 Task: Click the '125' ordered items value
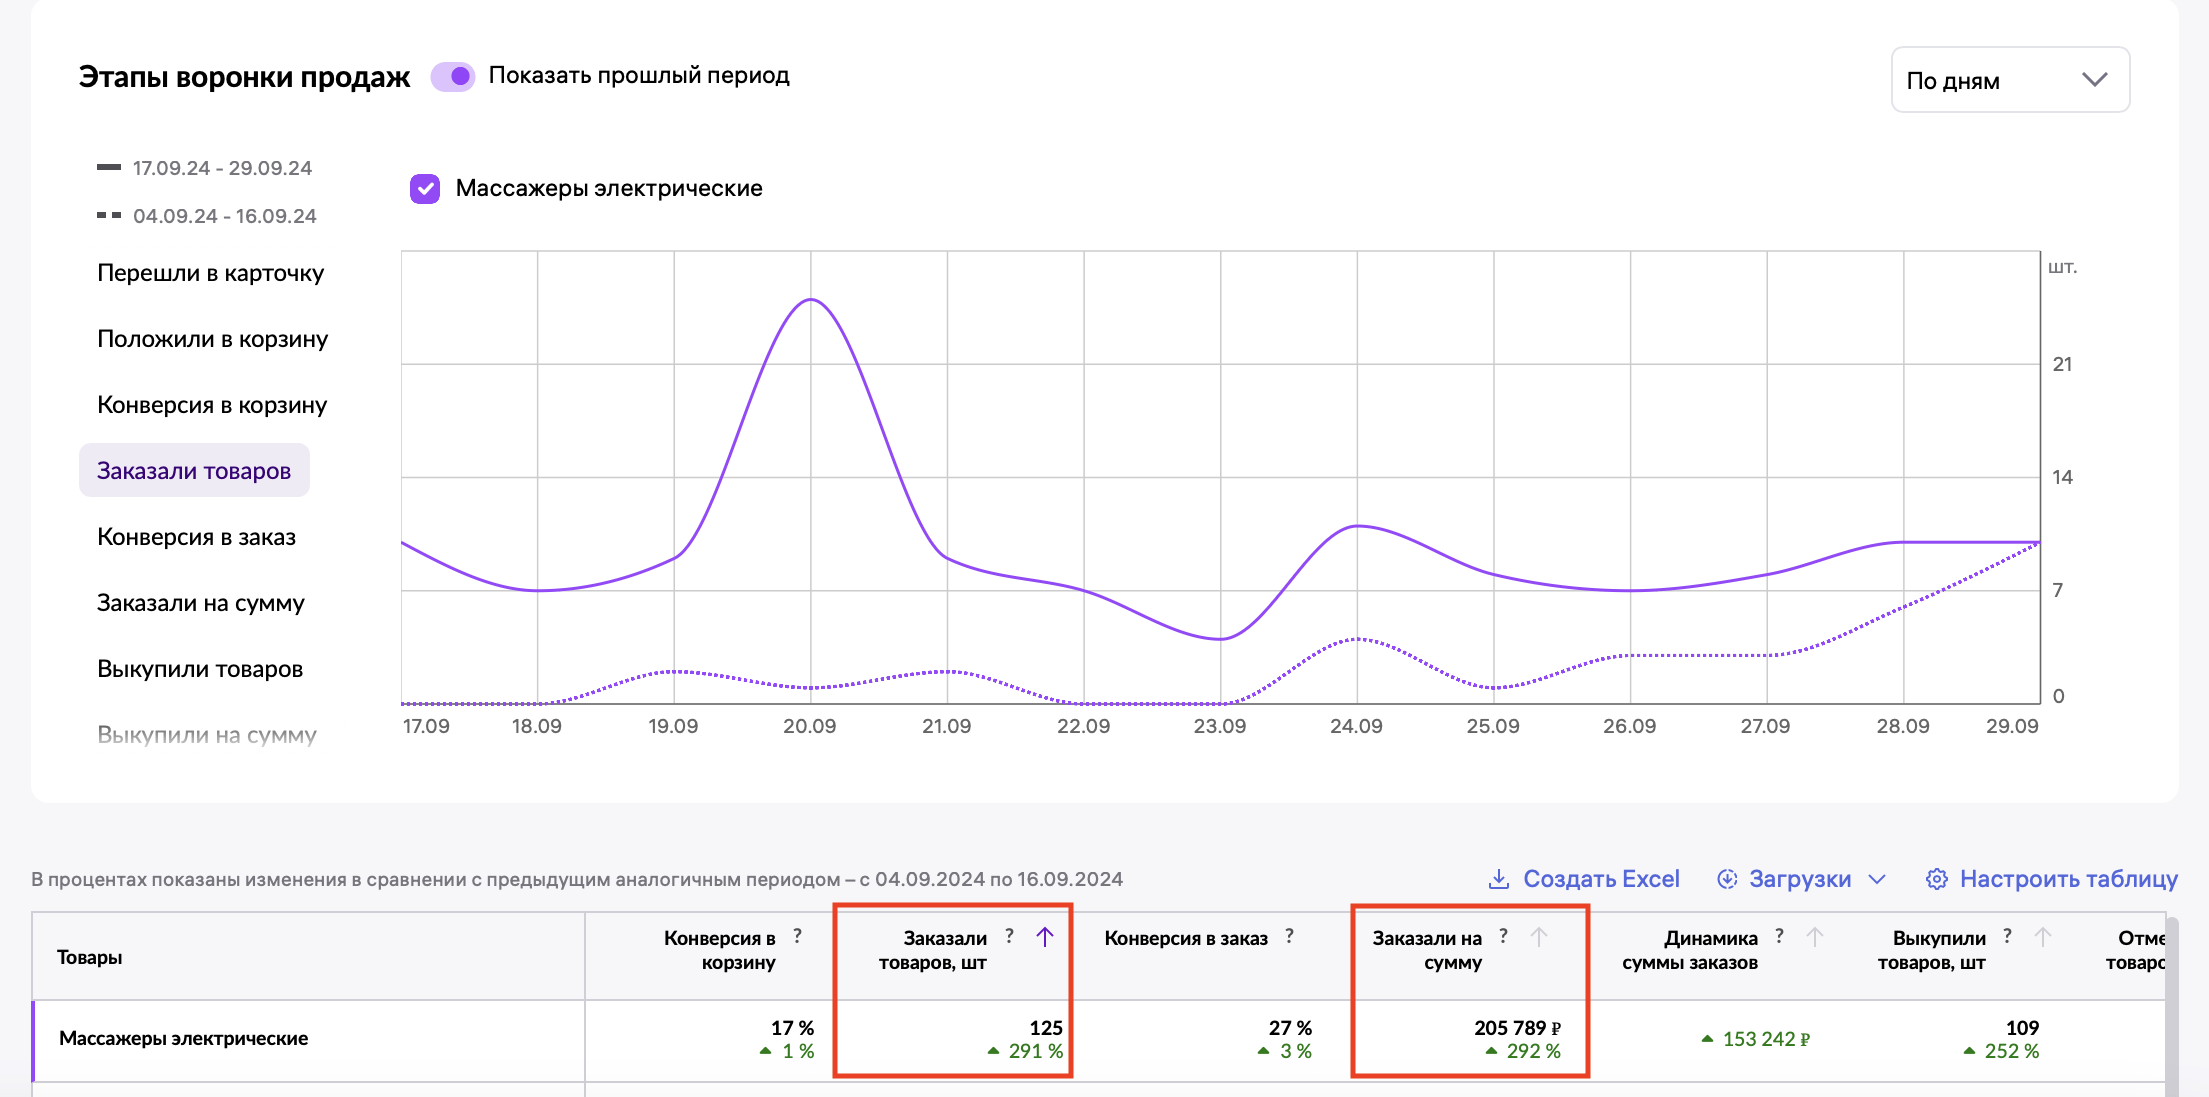click(1046, 1028)
